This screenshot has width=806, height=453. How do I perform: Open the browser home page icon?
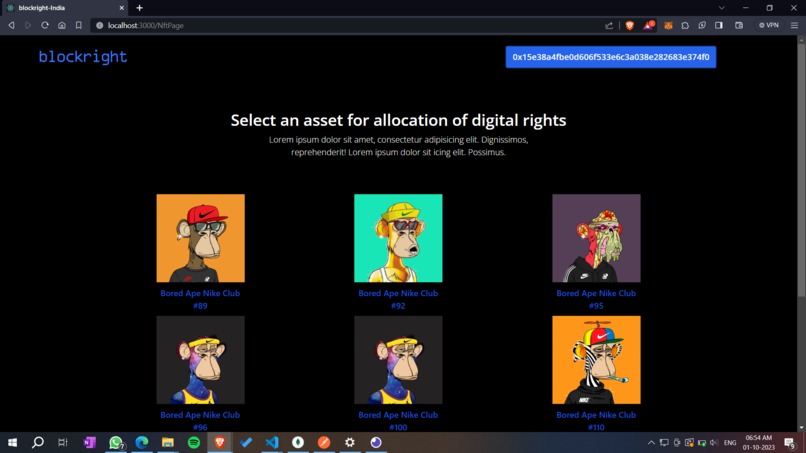(x=62, y=25)
